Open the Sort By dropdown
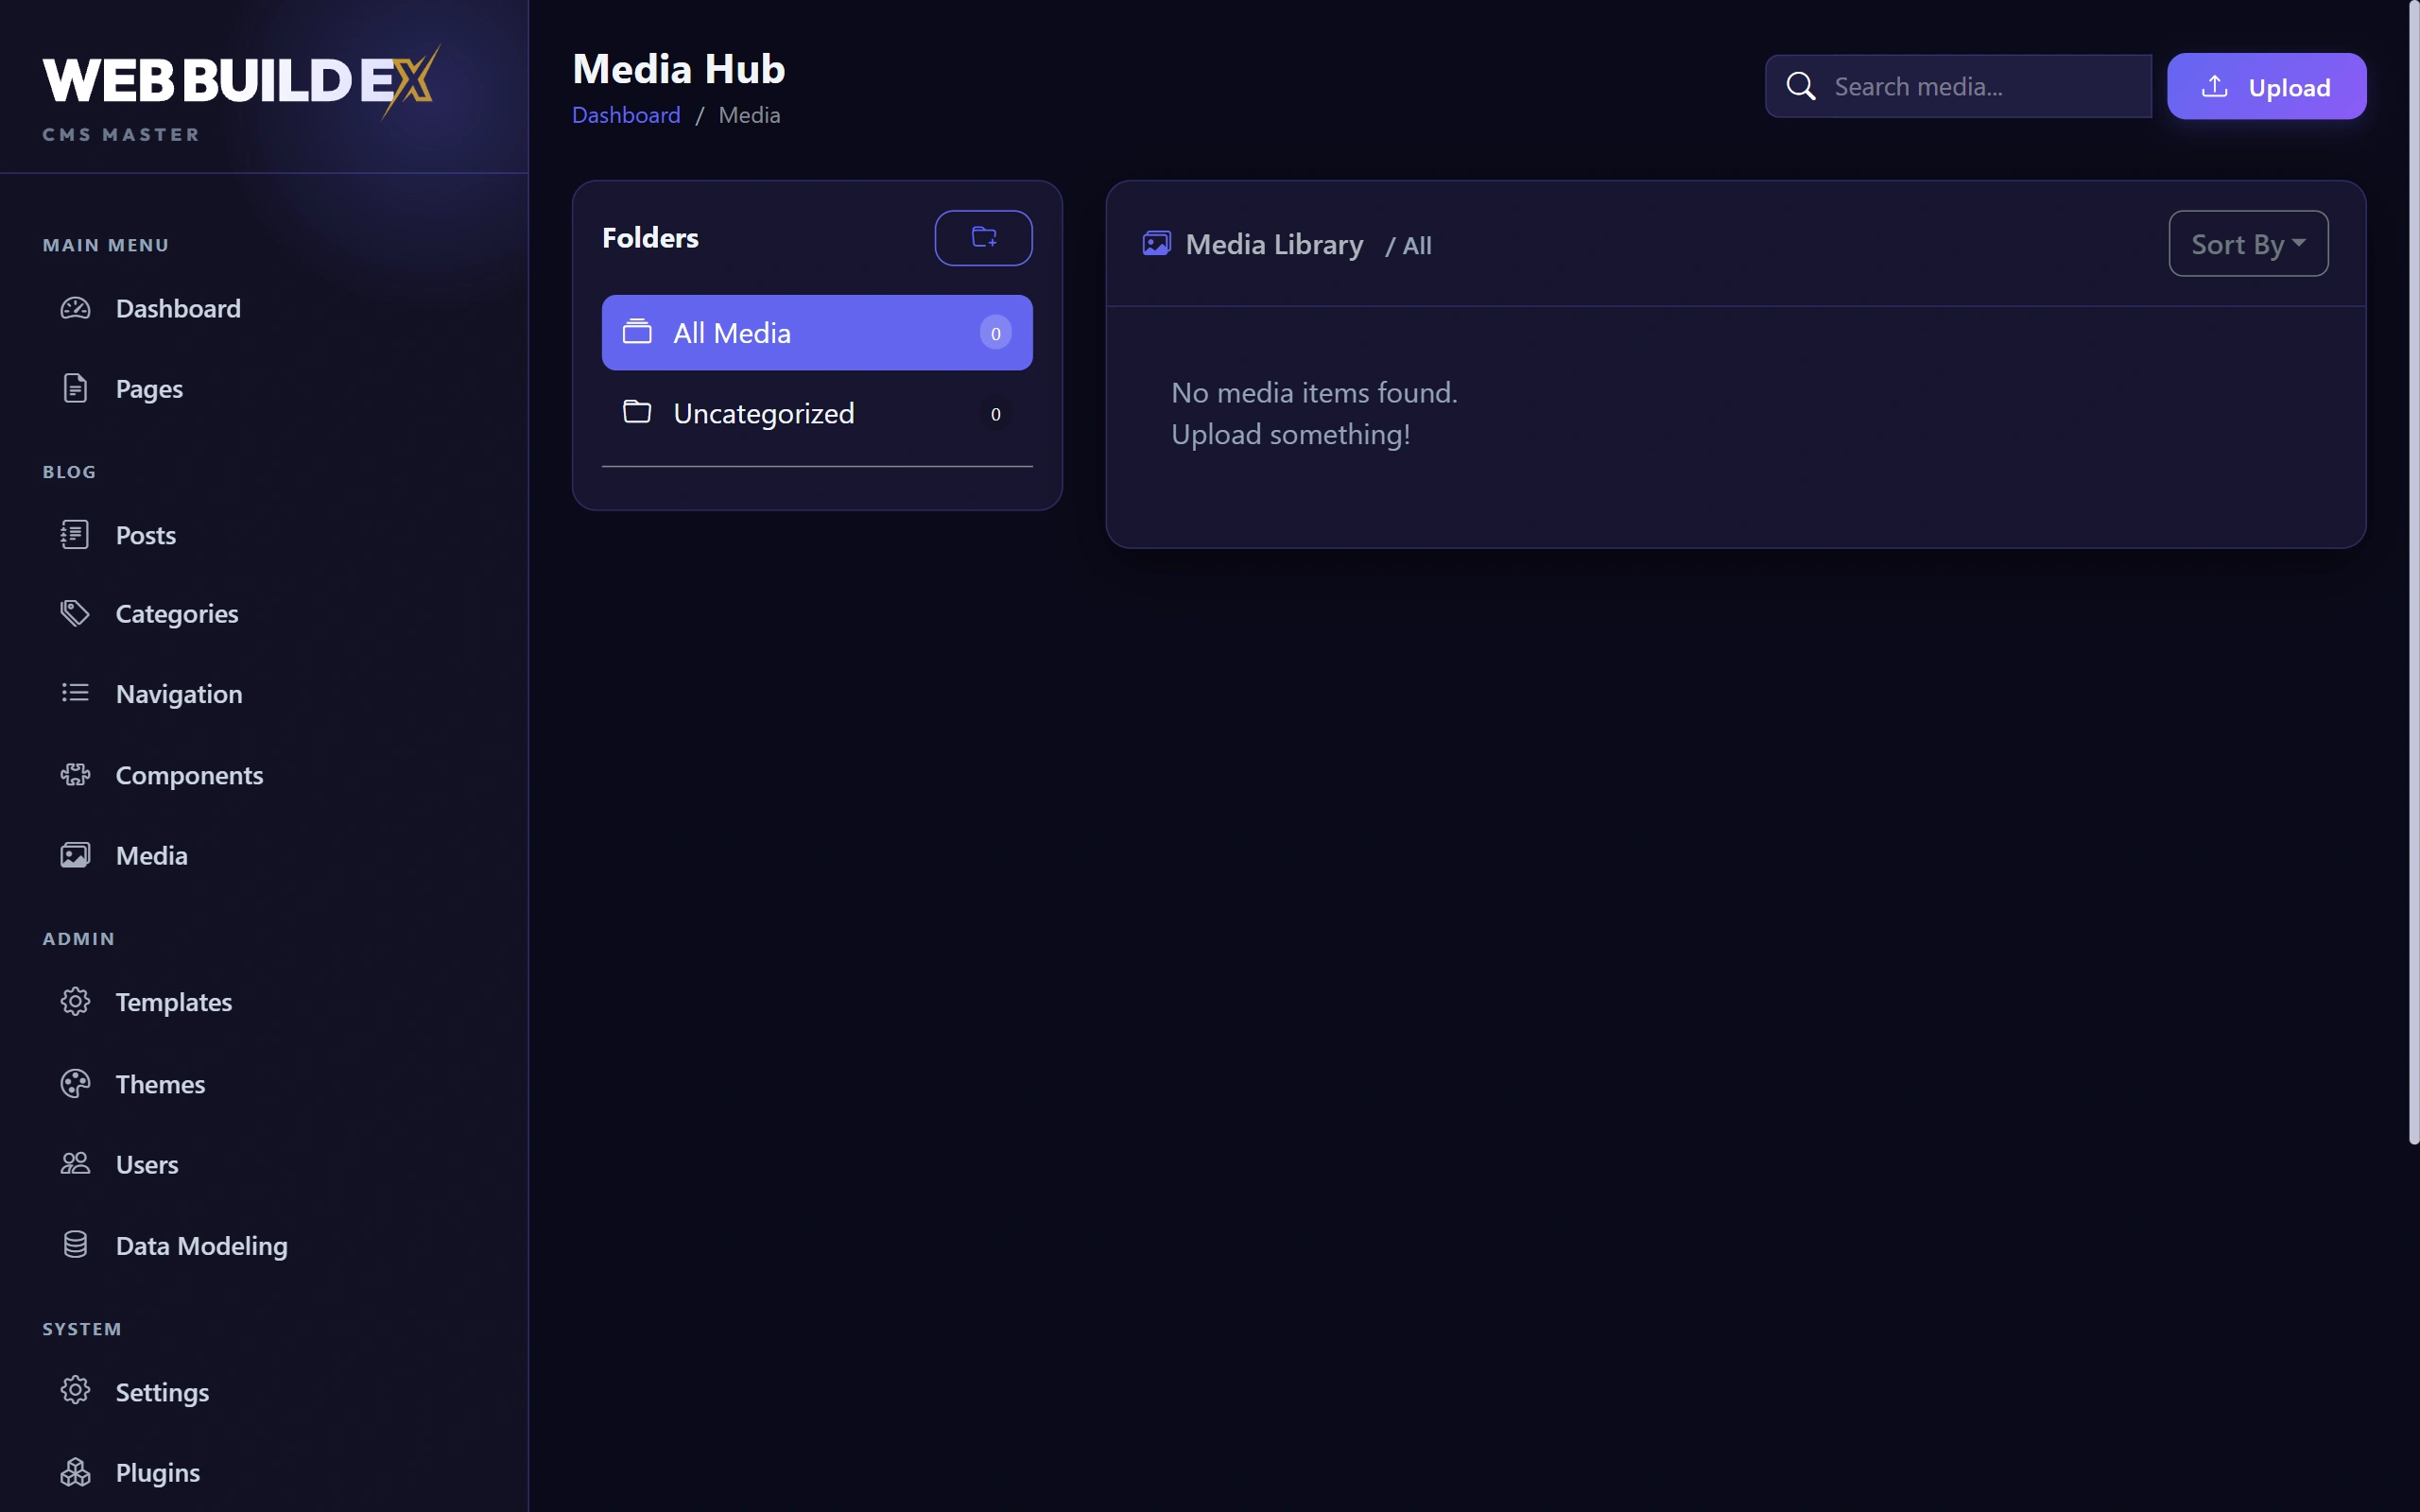The height and width of the screenshot is (1512, 2420). (x=2248, y=243)
